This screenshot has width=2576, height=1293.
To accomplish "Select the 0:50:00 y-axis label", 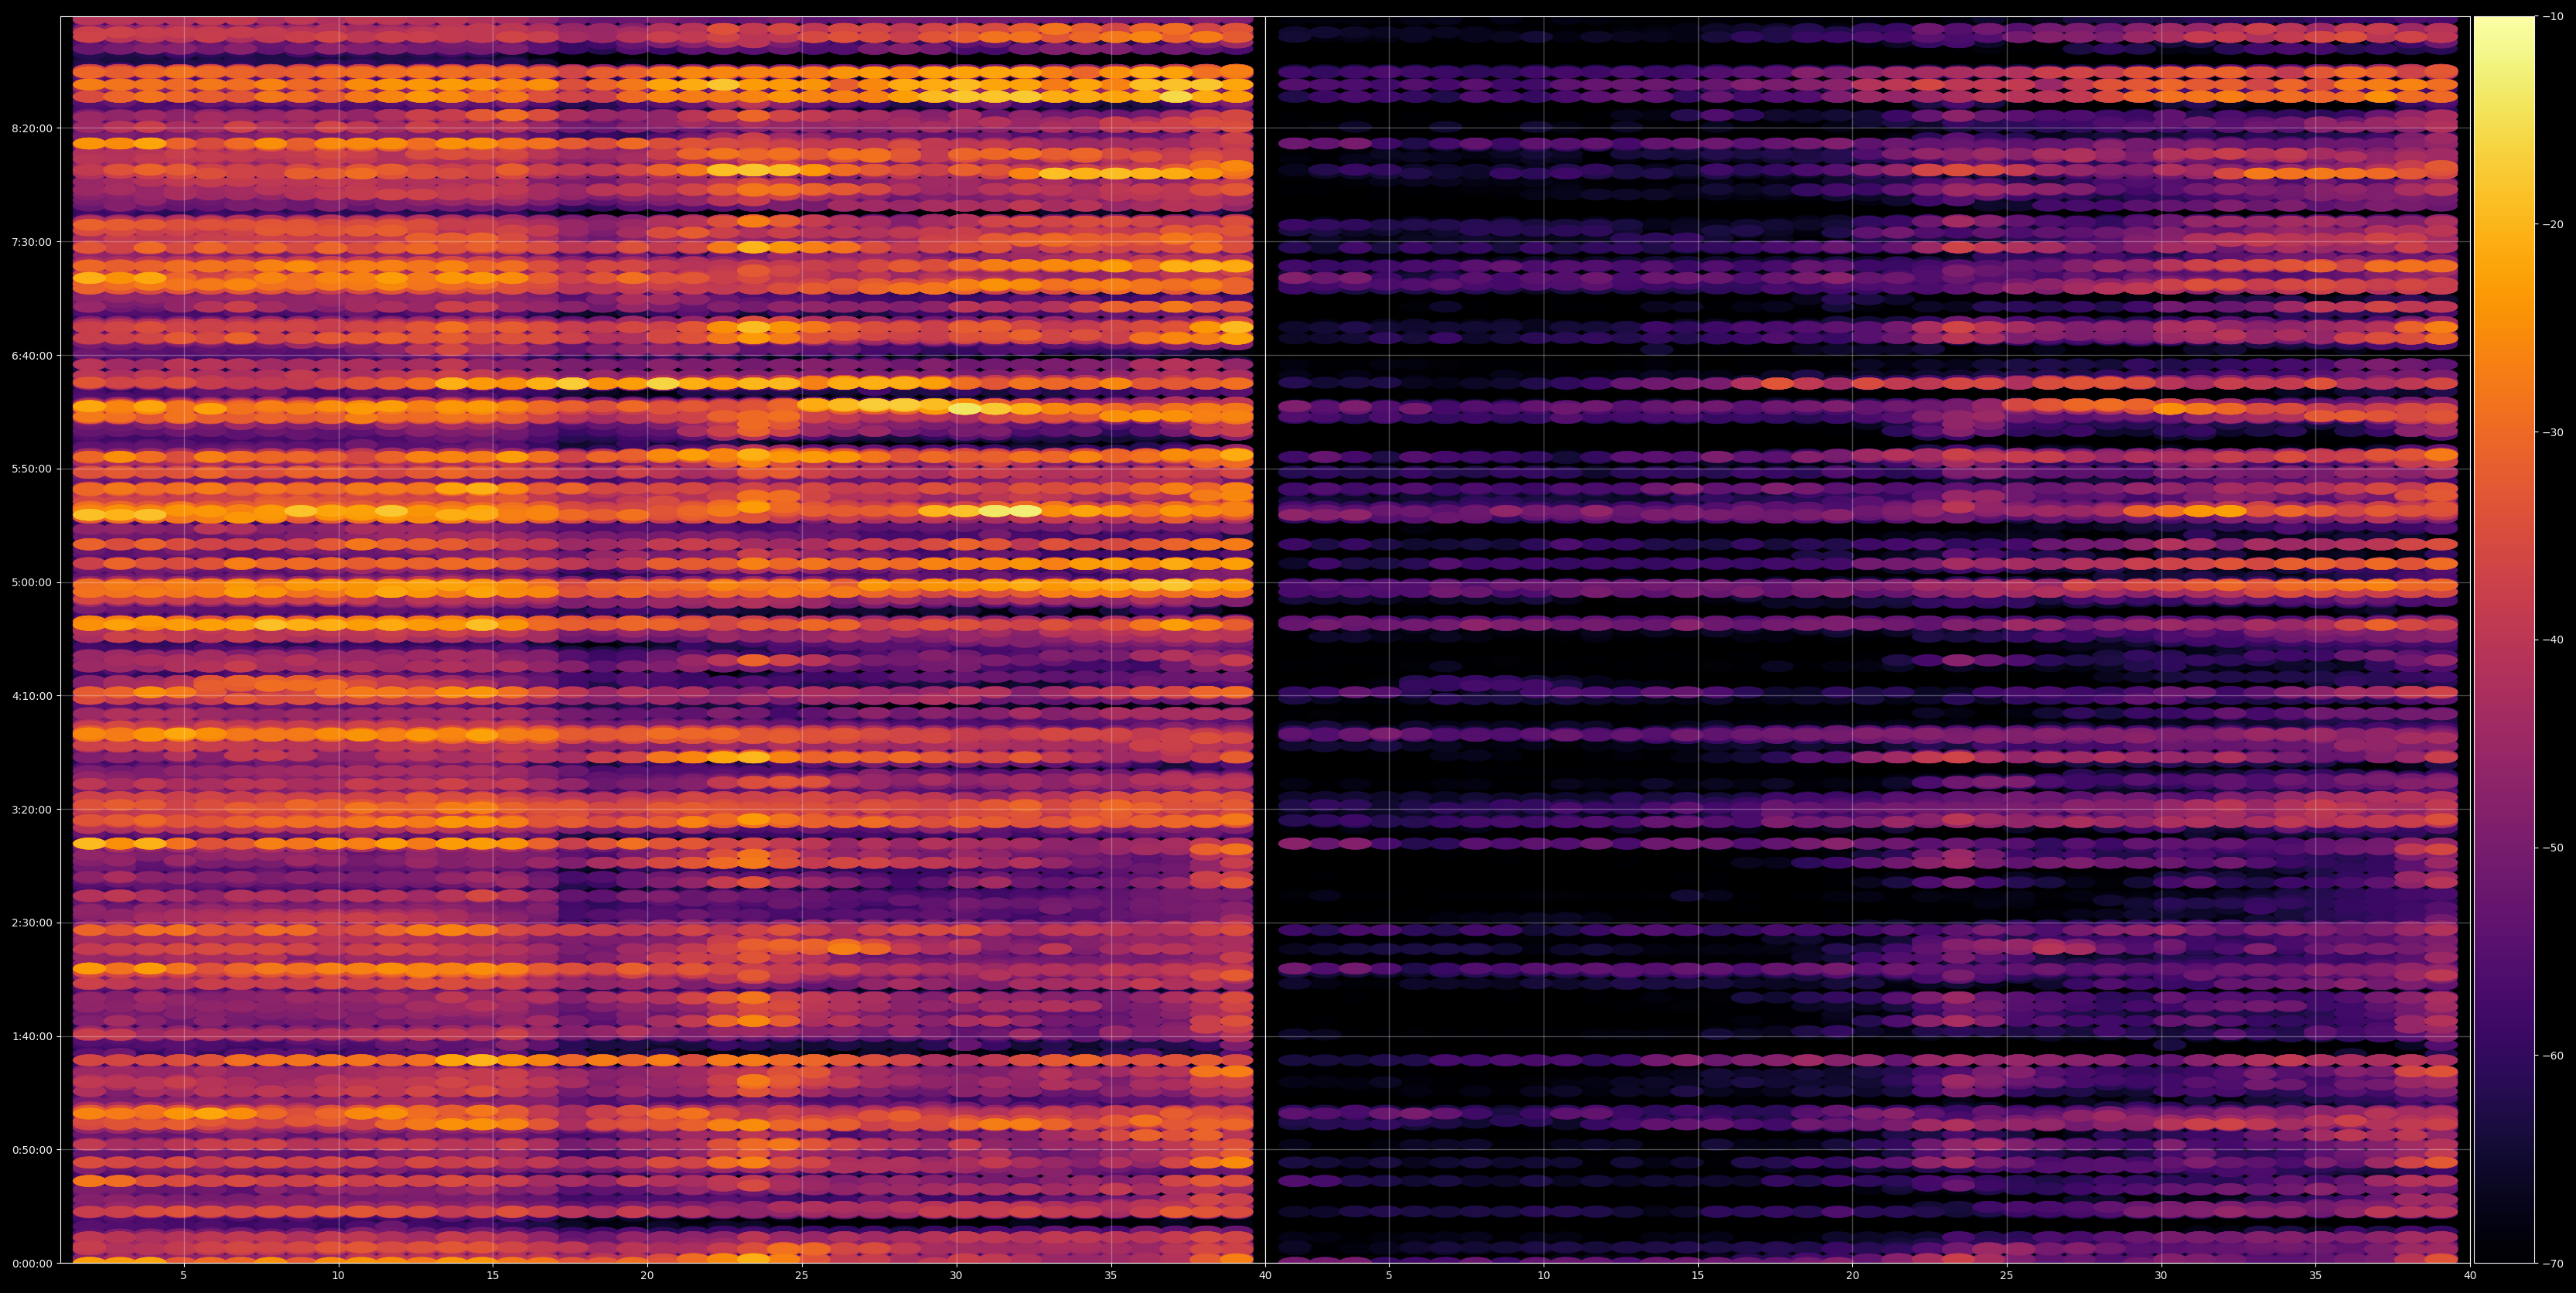I will 31,1150.
